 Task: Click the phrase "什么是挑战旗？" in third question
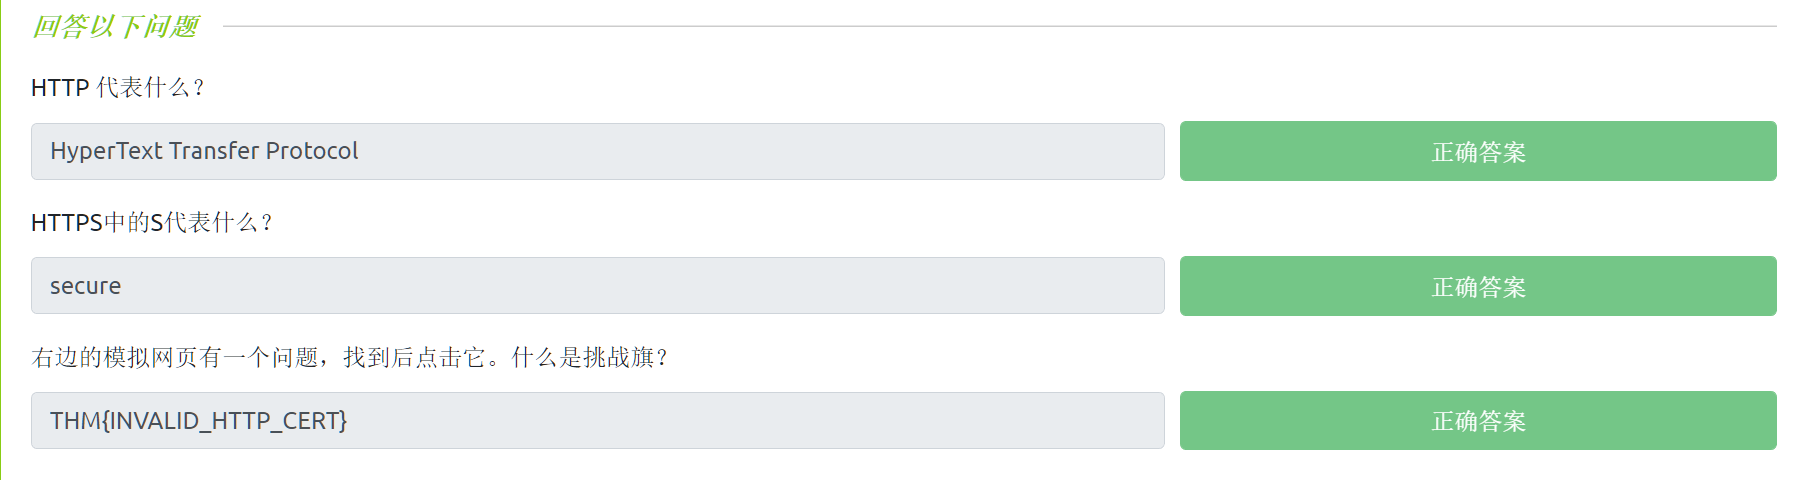tap(590, 357)
